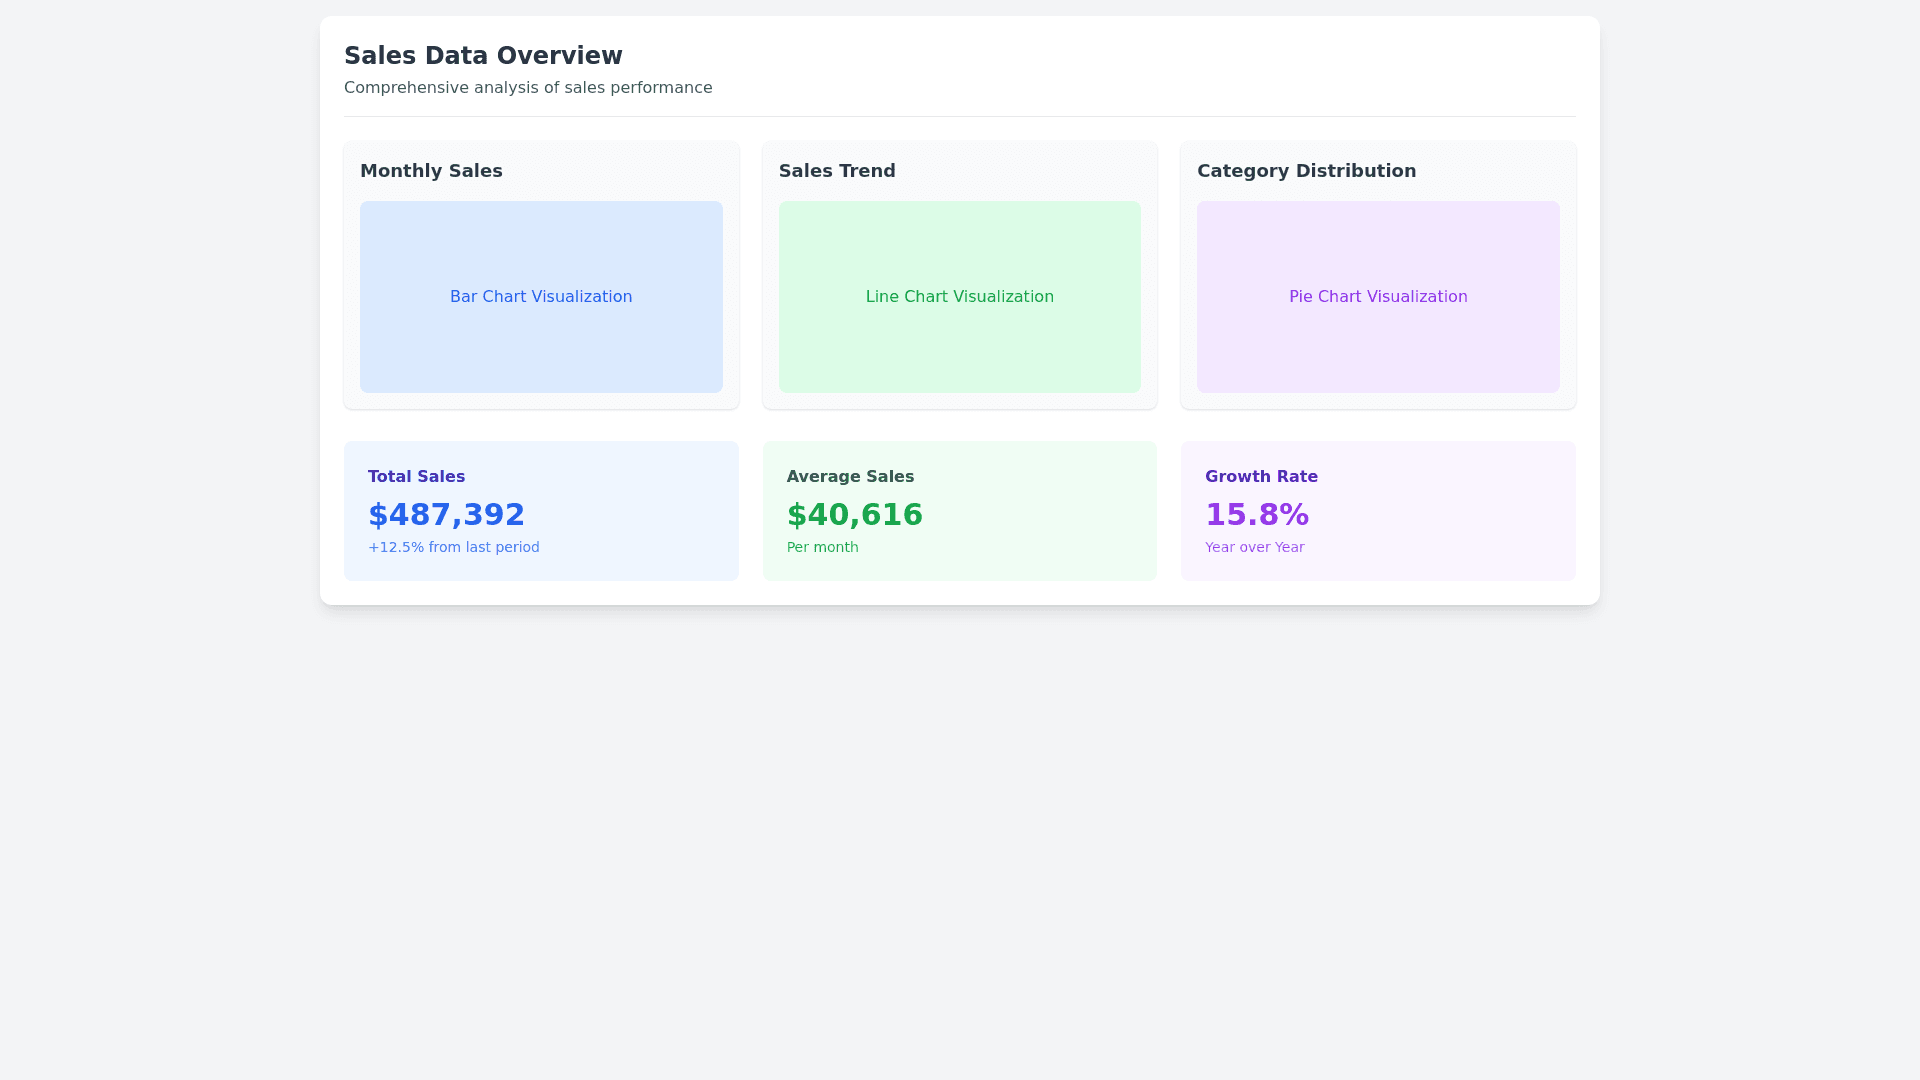Click the Comprehensive analysis subtitle text
The width and height of the screenshot is (1920, 1080).
coord(528,88)
